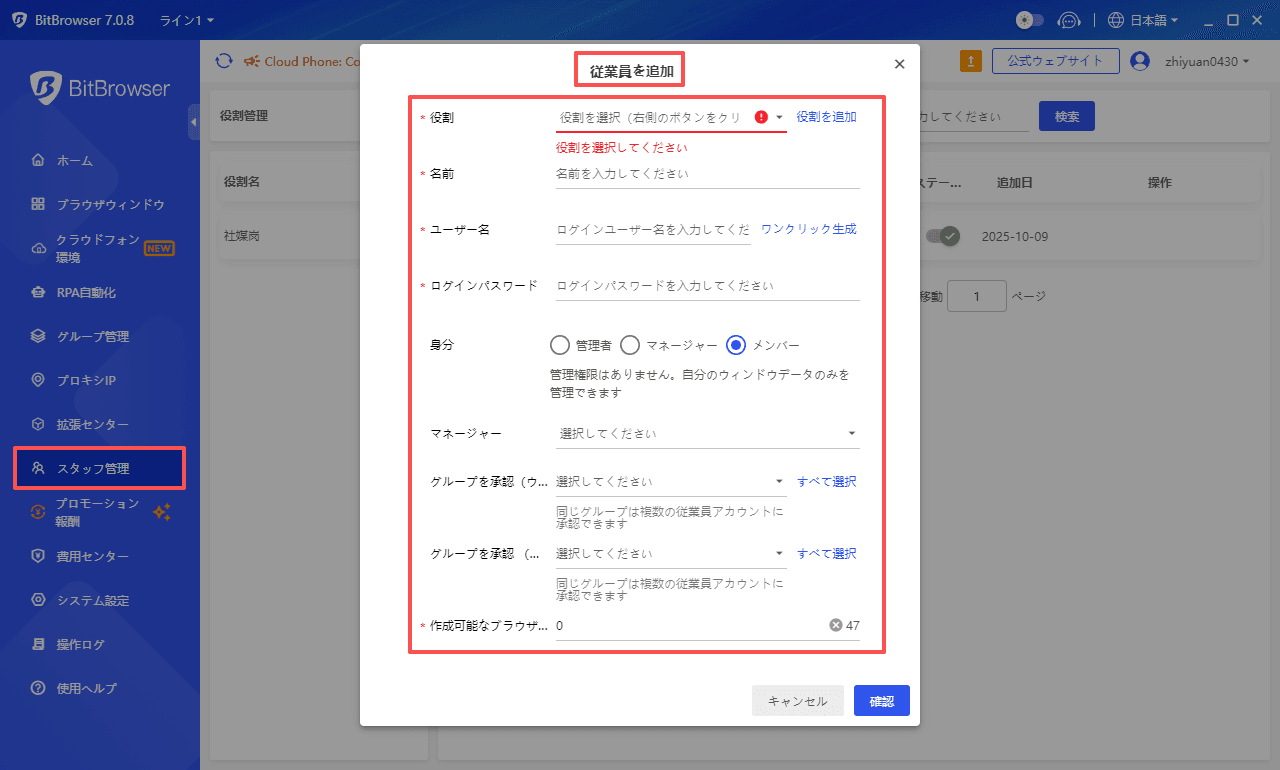Click the page number input field
The image size is (1280, 770).
pyautogui.click(x=977, y=295)
